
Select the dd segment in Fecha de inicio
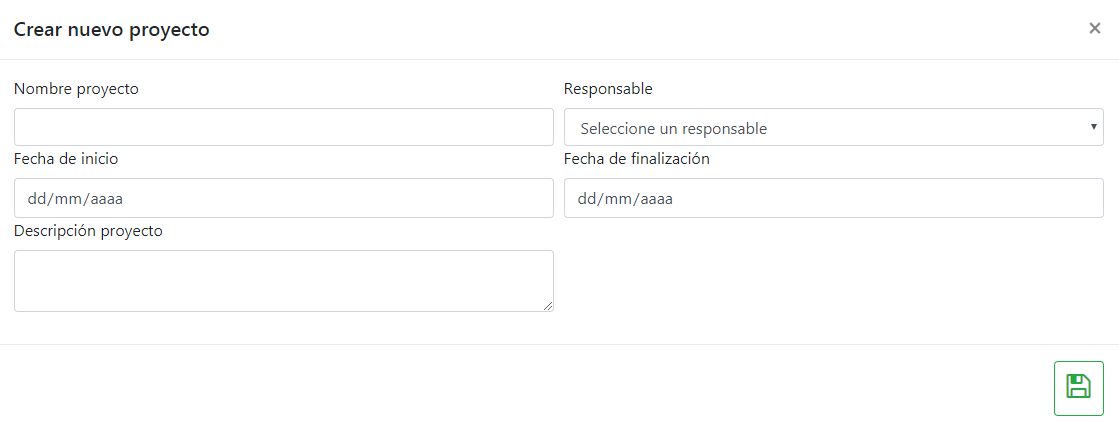tap(36, 199)
